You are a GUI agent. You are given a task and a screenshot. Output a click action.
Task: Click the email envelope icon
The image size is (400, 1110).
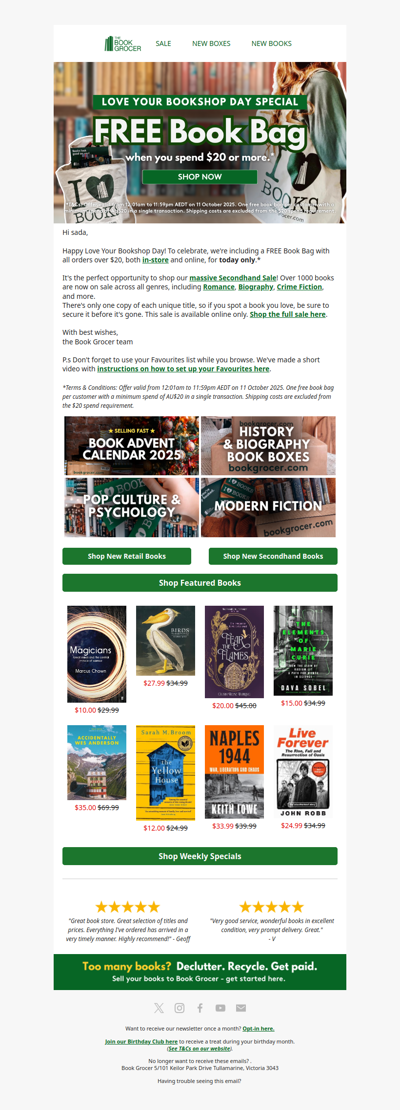pos(241,1008)
